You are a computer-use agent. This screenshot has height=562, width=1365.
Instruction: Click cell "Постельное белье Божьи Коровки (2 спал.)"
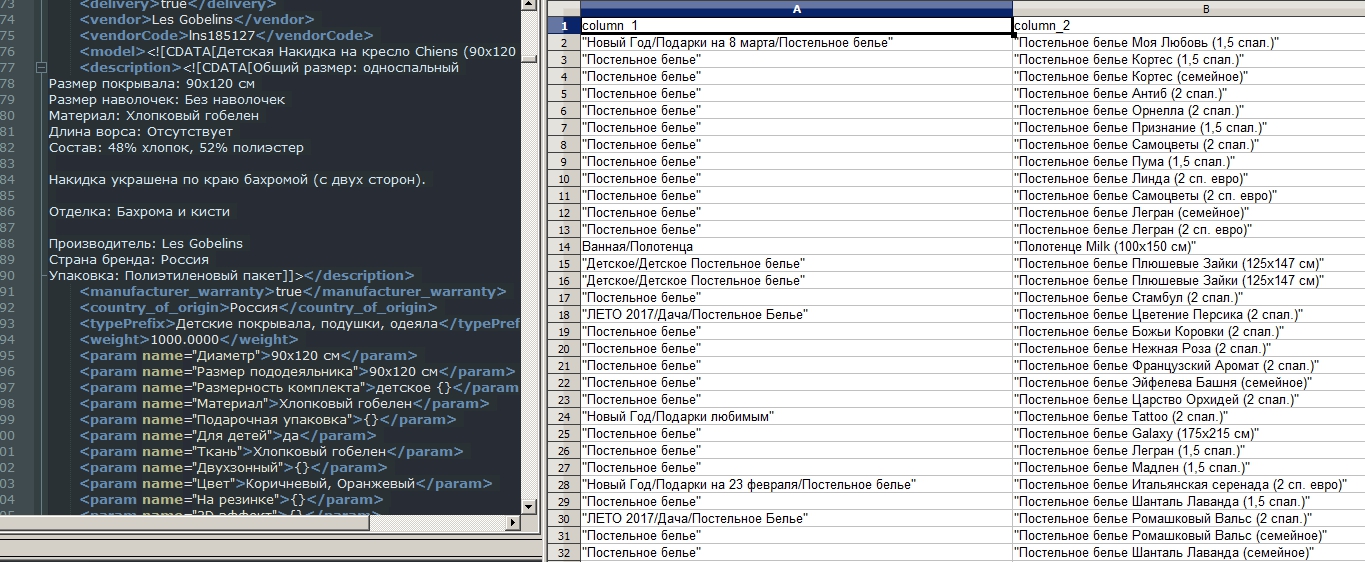click(x=1189, y=332)
